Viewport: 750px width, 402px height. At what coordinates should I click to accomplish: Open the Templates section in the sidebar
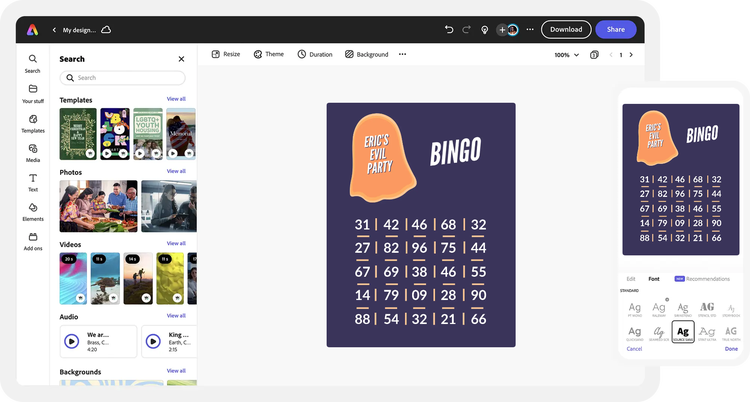(x=33, y=123)
